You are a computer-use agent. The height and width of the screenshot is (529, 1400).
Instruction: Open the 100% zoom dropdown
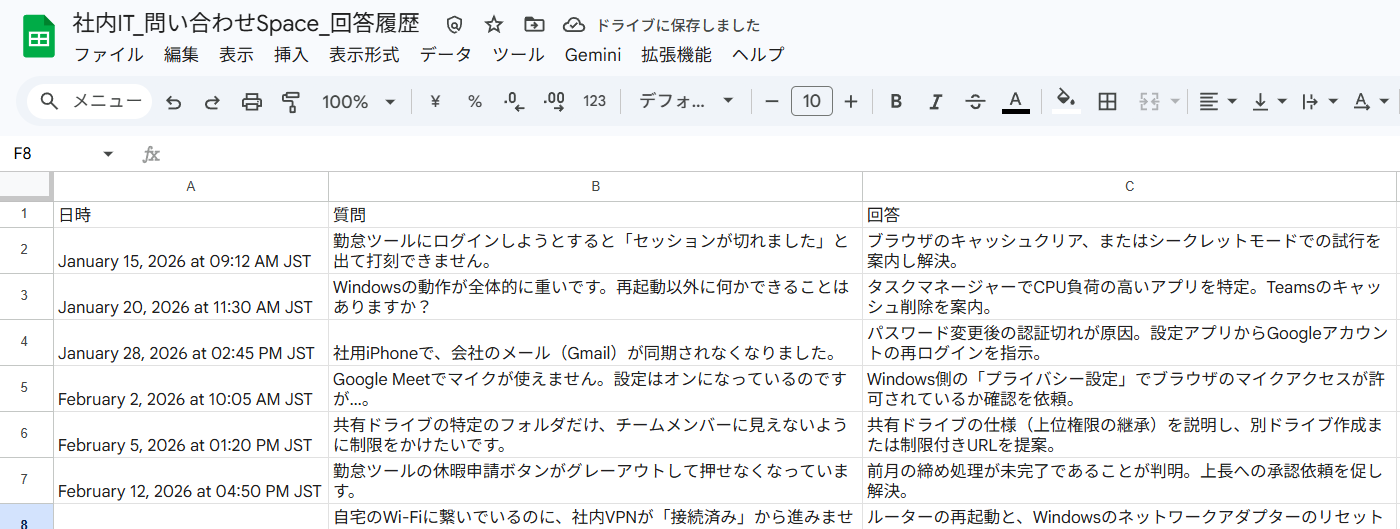pos(359,101)
